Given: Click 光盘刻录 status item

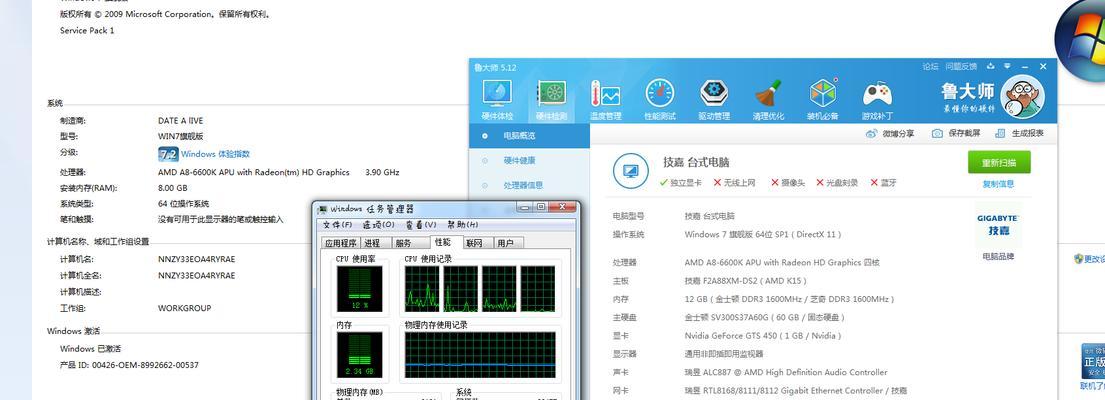Looking at the screenshot, I should point(837,182).
